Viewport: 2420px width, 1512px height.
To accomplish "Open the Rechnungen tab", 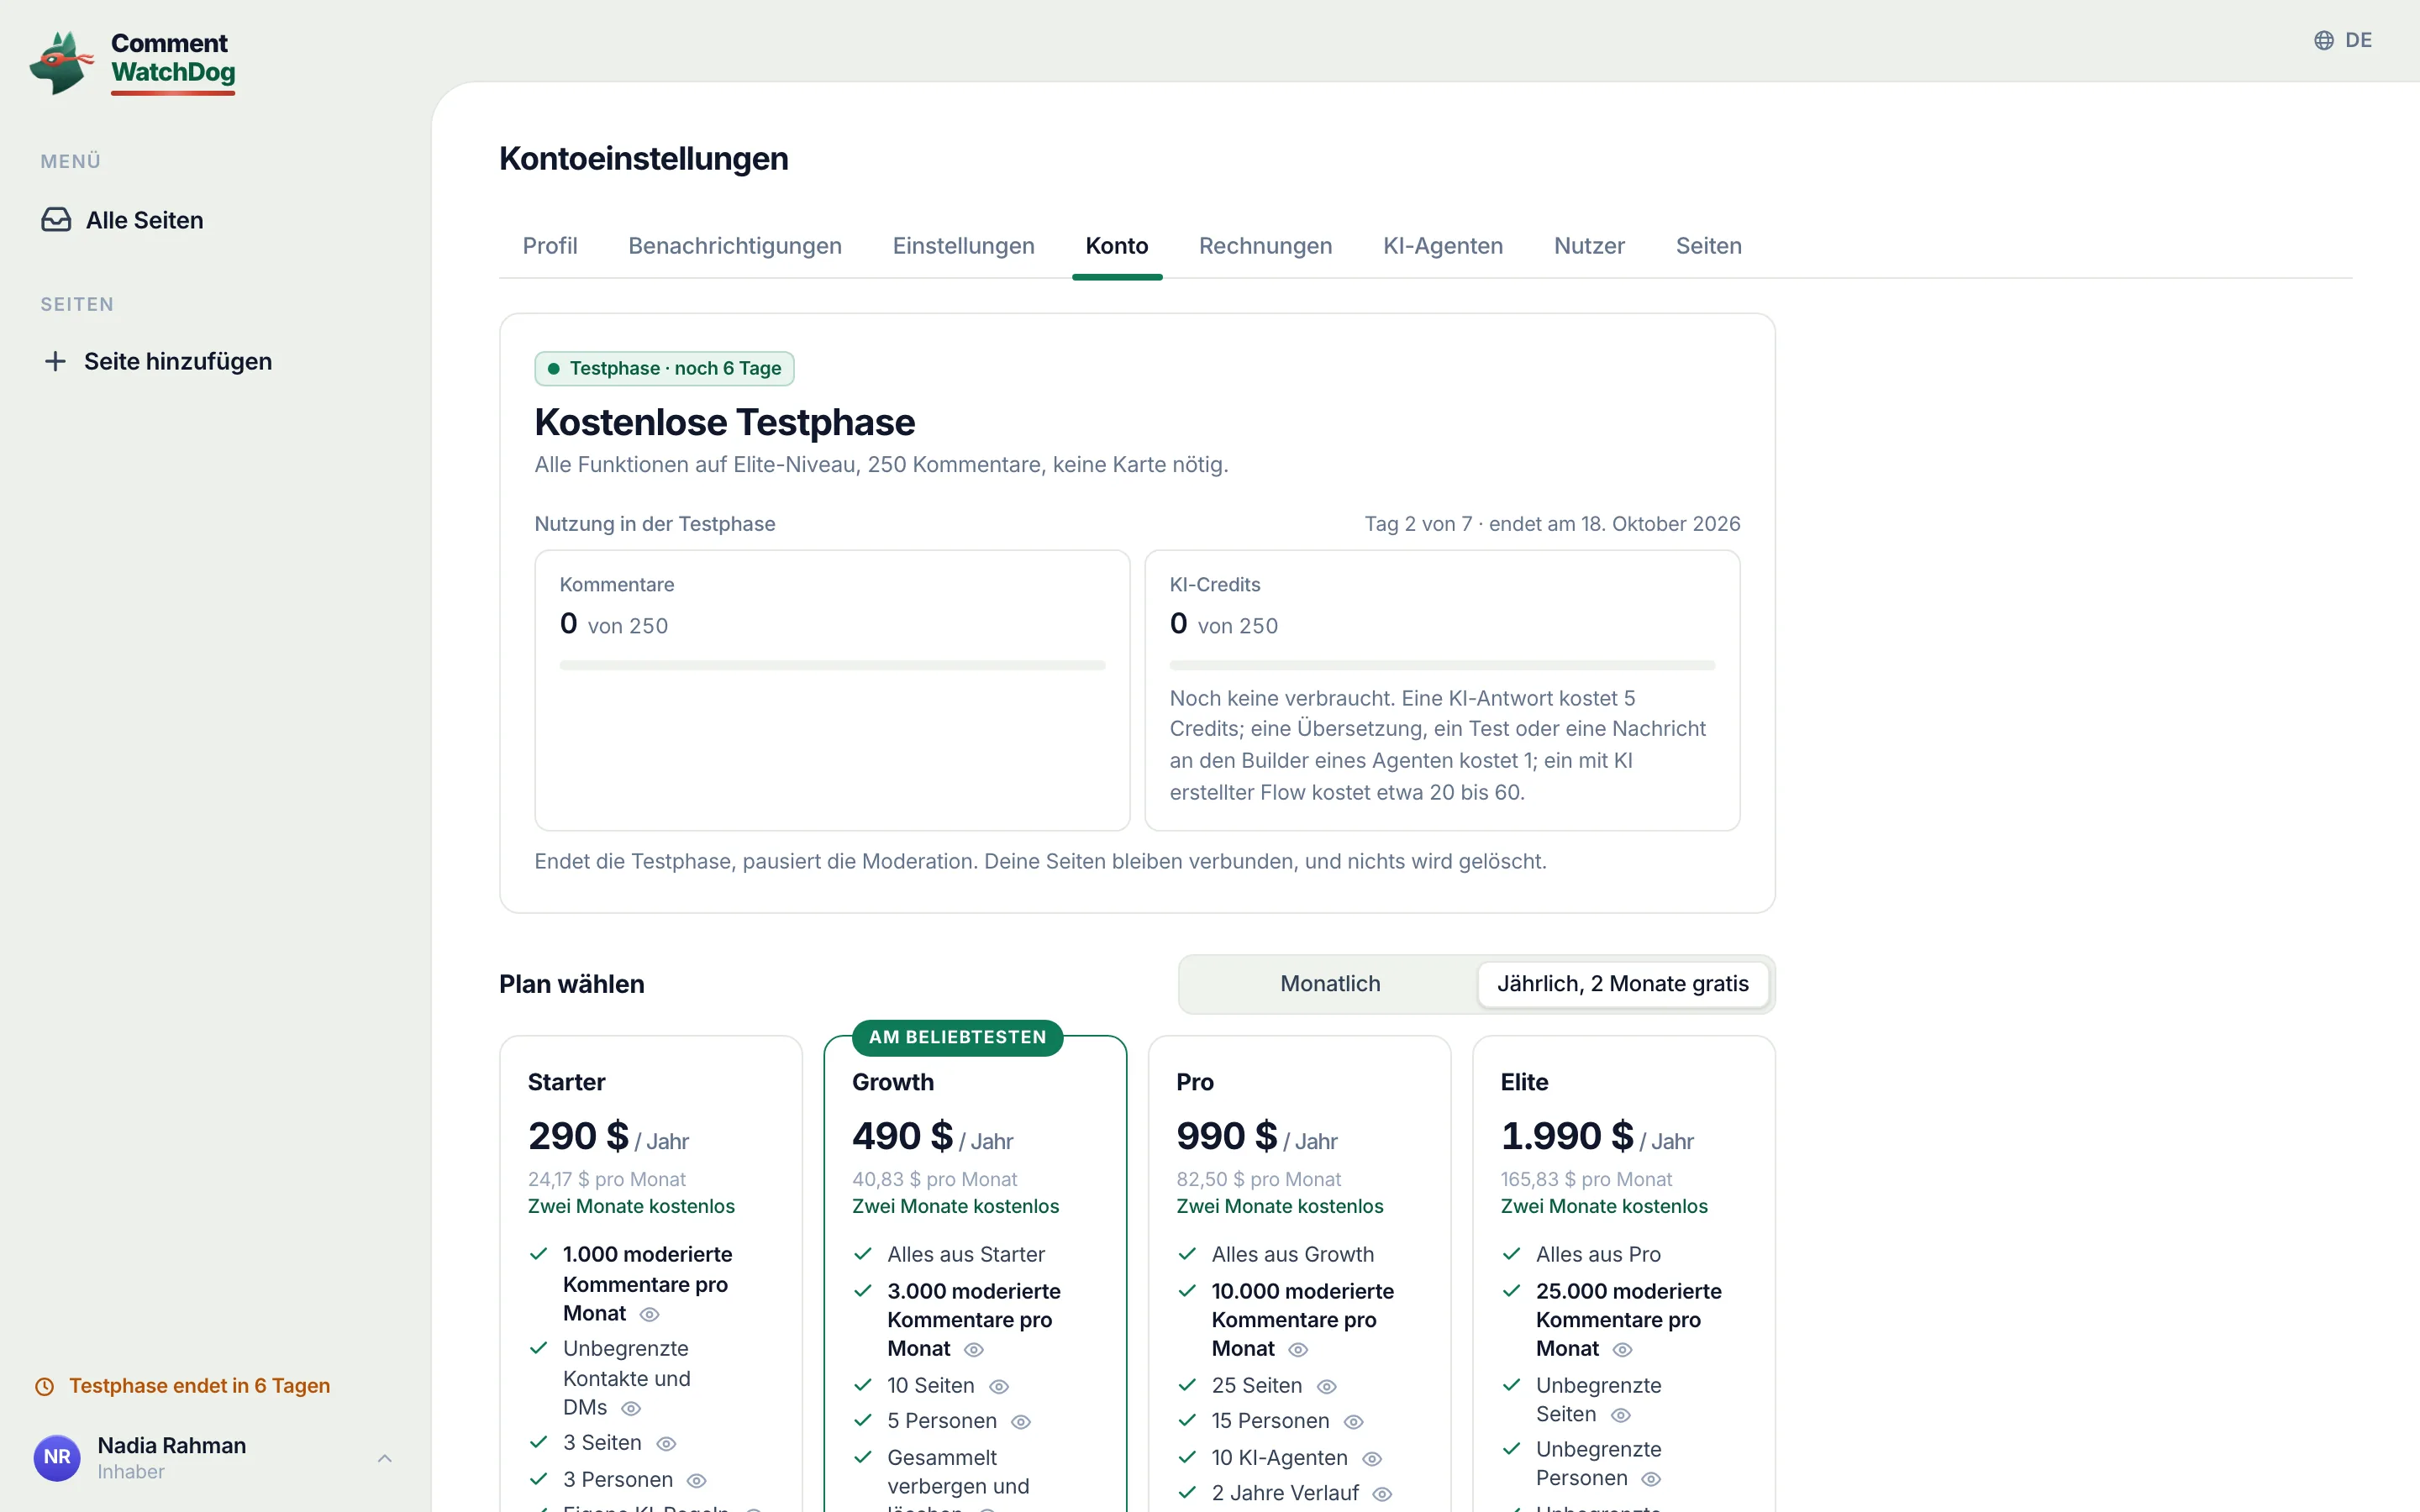I will click(1265, 246).
